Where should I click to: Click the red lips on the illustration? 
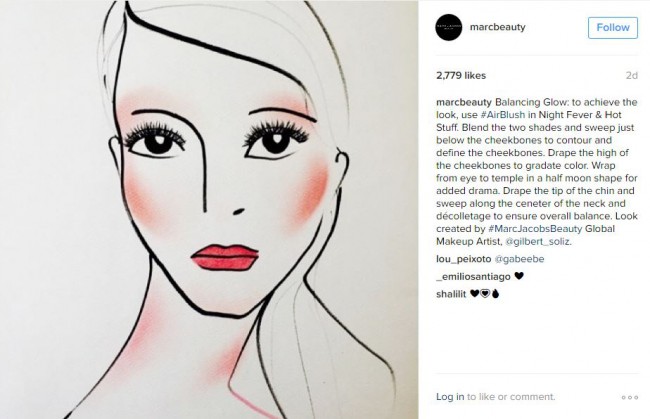(225, 257)
